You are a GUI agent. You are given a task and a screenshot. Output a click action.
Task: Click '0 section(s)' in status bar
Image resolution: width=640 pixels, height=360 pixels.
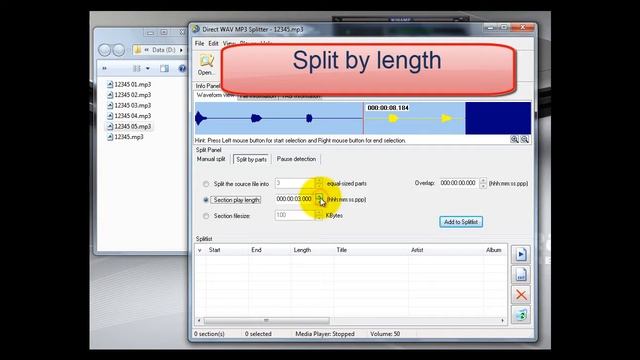pyautogui.click(x=209, y=334)
